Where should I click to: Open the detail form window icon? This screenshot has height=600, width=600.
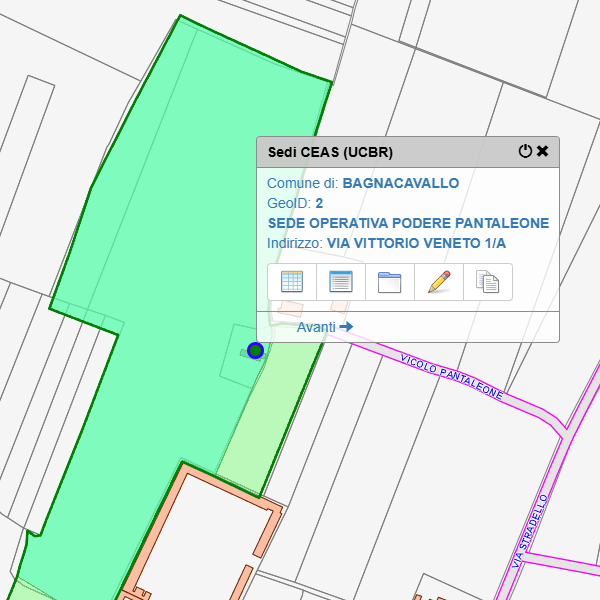tap(341, 282)
